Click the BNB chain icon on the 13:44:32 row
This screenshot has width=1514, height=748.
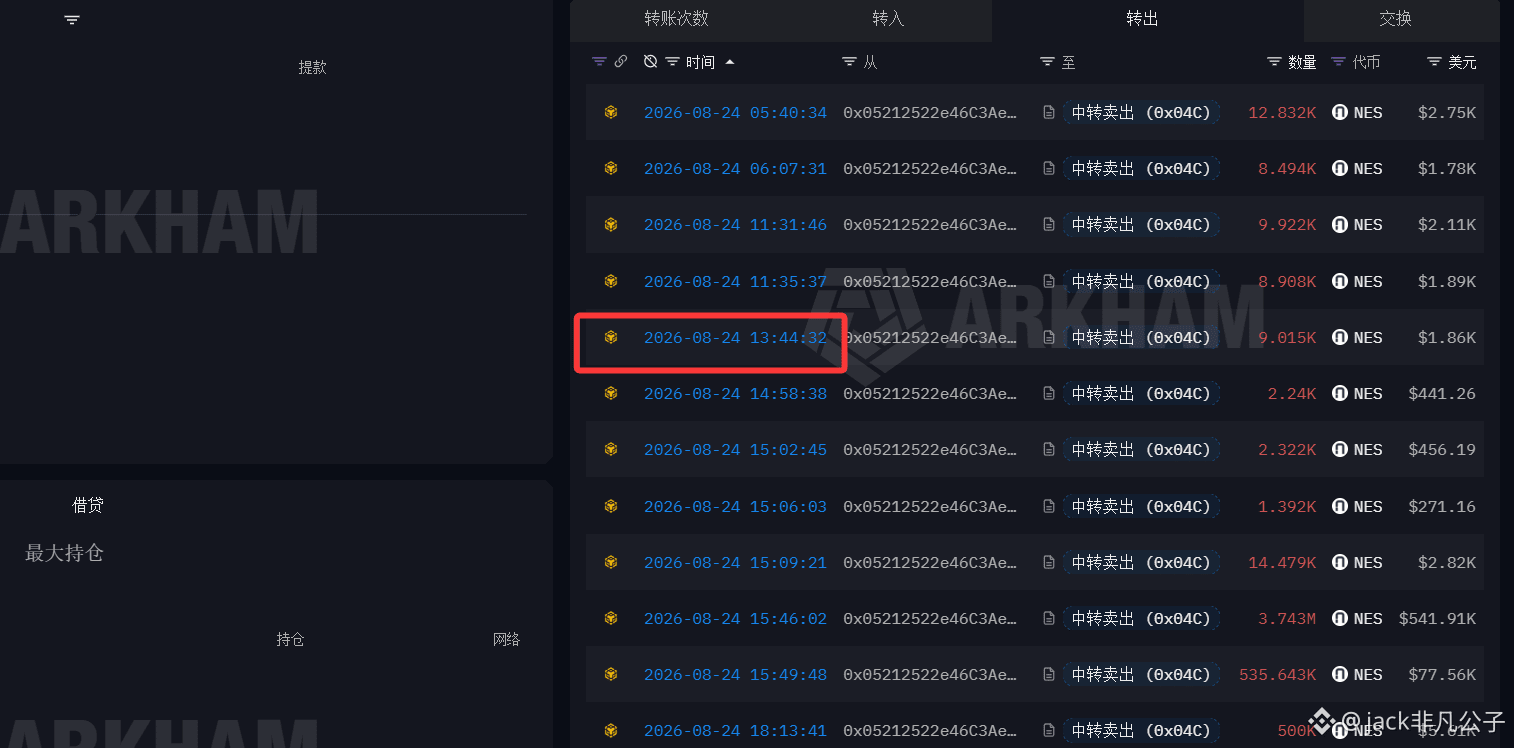click(x=611, y=338)
